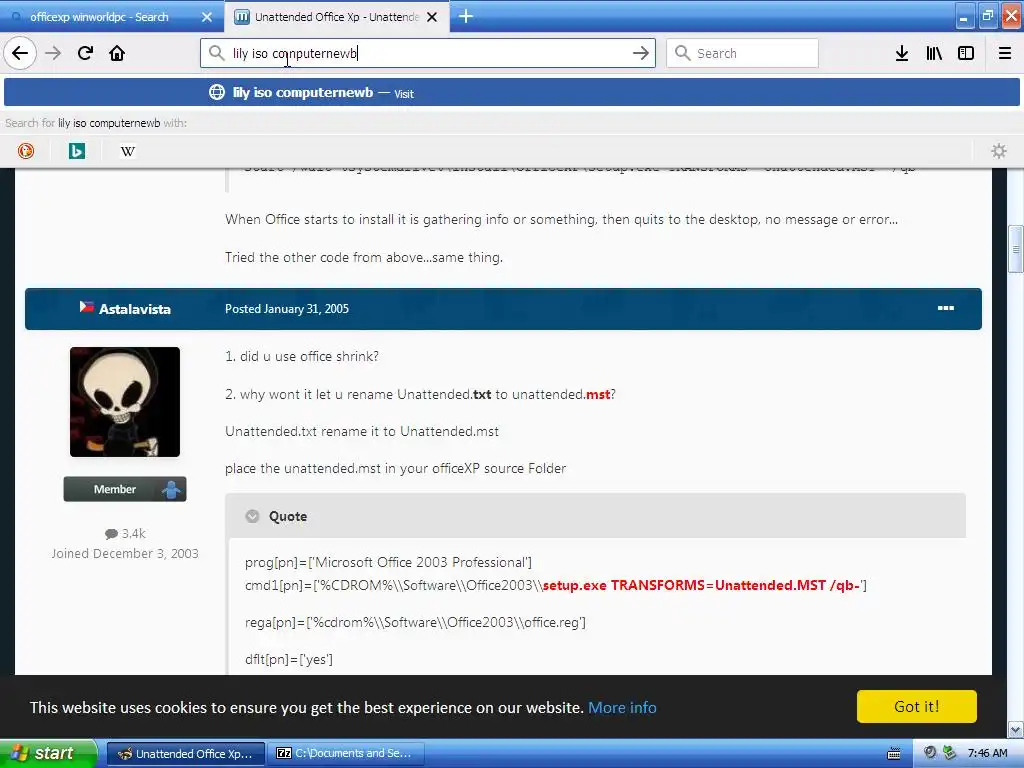Search with Wikipedia engine icon
Viewport: 1024px width, 768px height.
click(x=128, y=152)
